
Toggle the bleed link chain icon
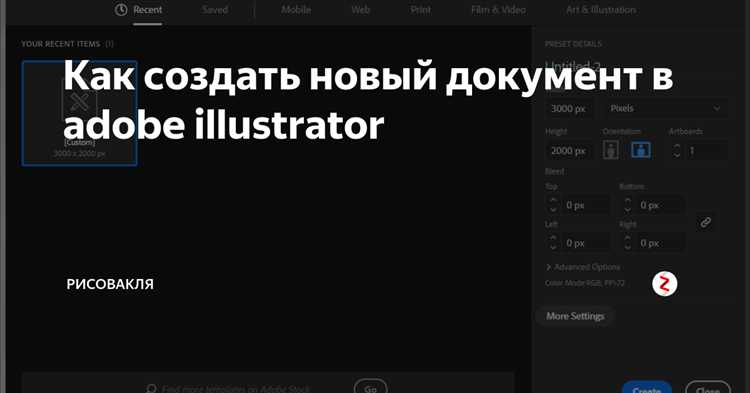click(x=706, y=222)
